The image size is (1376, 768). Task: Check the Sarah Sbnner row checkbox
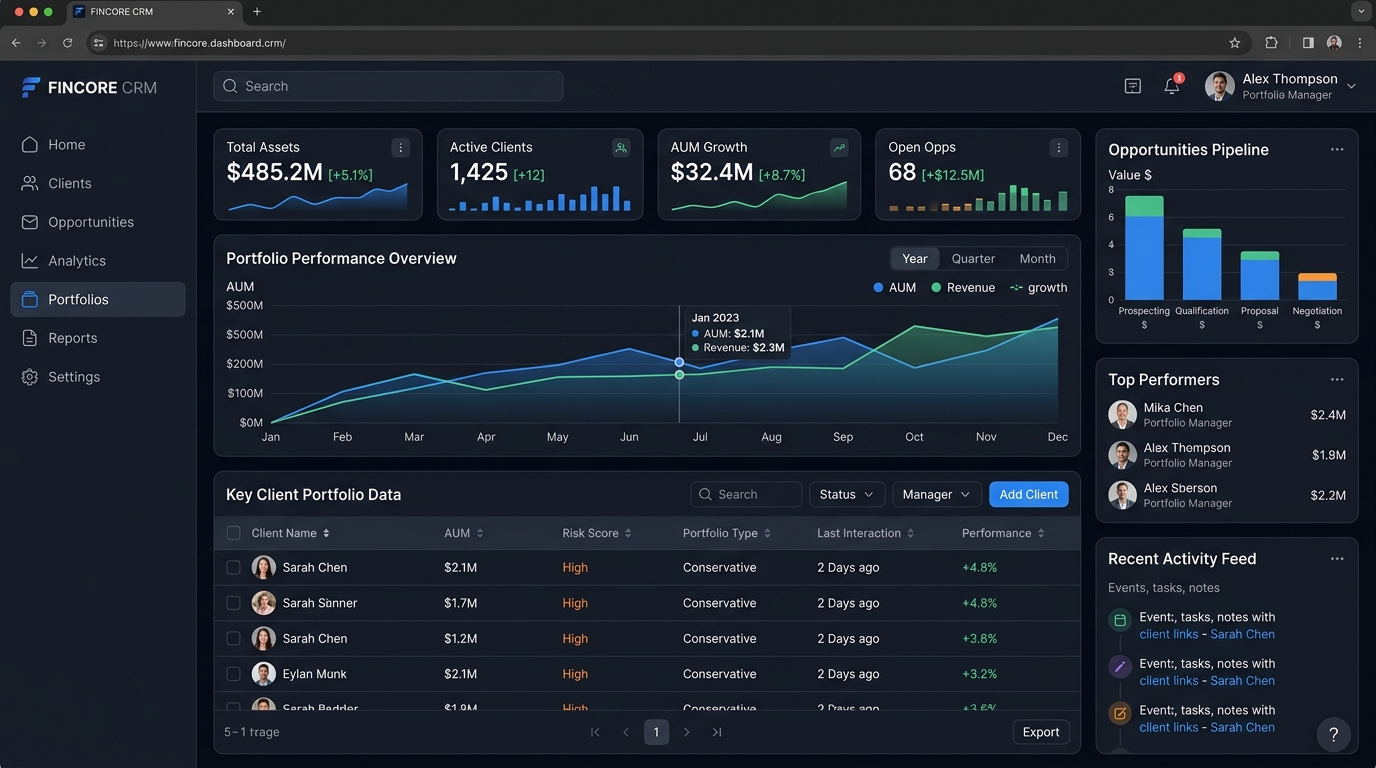233,603
